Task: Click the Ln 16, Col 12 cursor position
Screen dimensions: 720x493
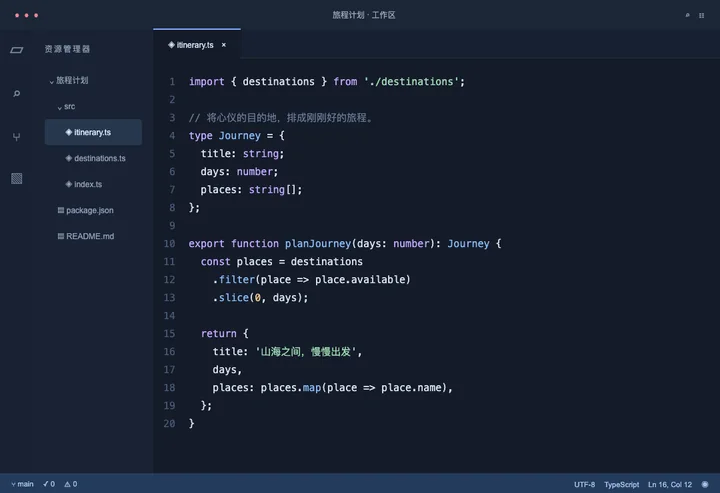Action: (669, 484)
